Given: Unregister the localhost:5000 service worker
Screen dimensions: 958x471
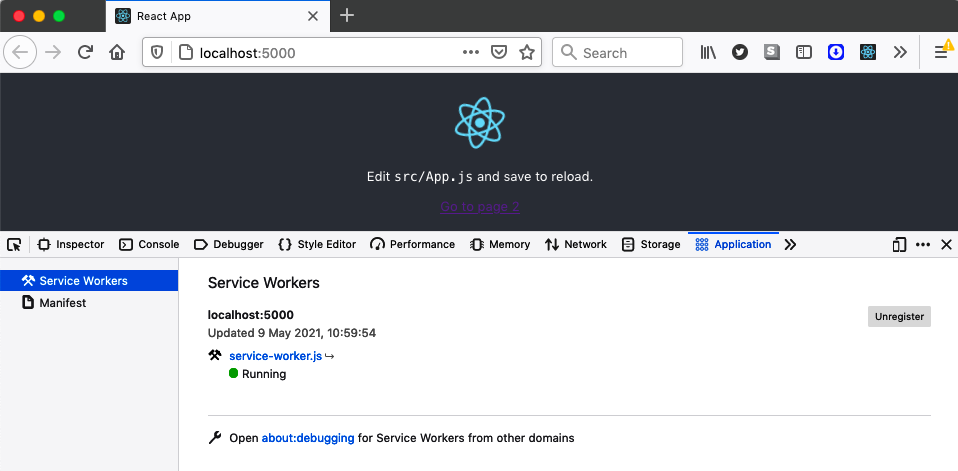Looking at the screenshot, I should click(x=899, y=317).
